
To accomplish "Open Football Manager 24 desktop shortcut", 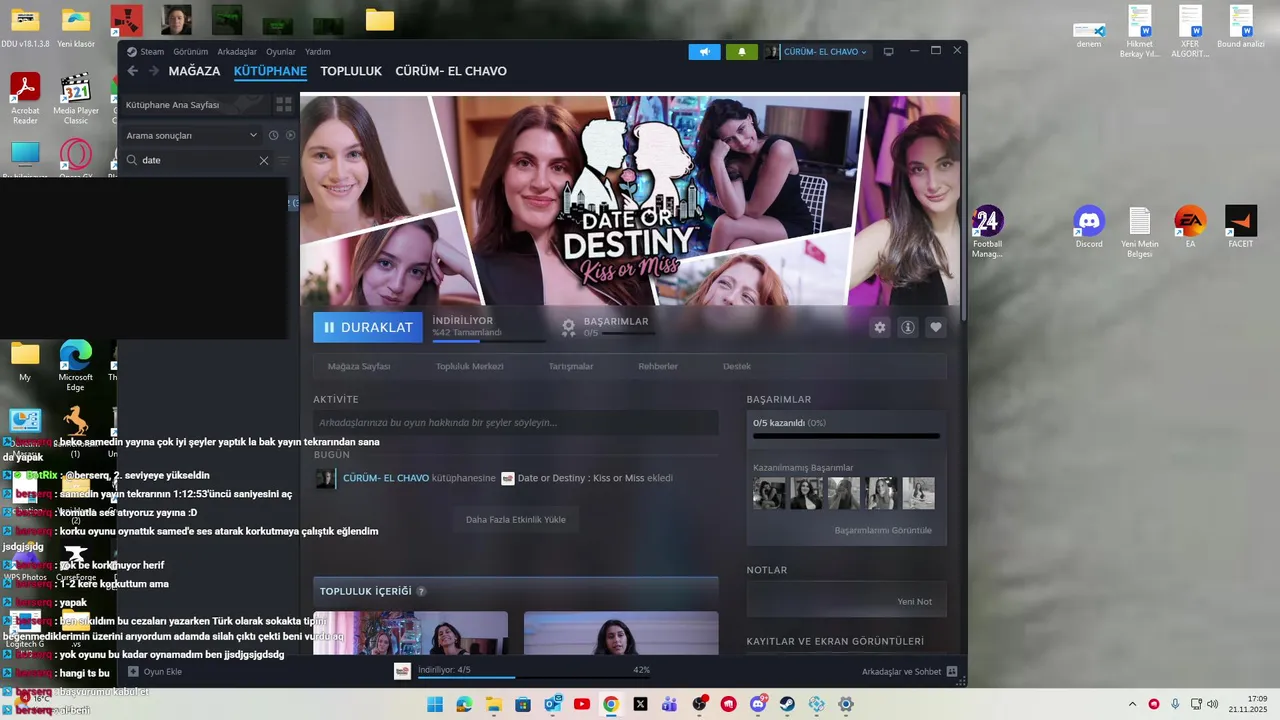I will tap(987, 232).
